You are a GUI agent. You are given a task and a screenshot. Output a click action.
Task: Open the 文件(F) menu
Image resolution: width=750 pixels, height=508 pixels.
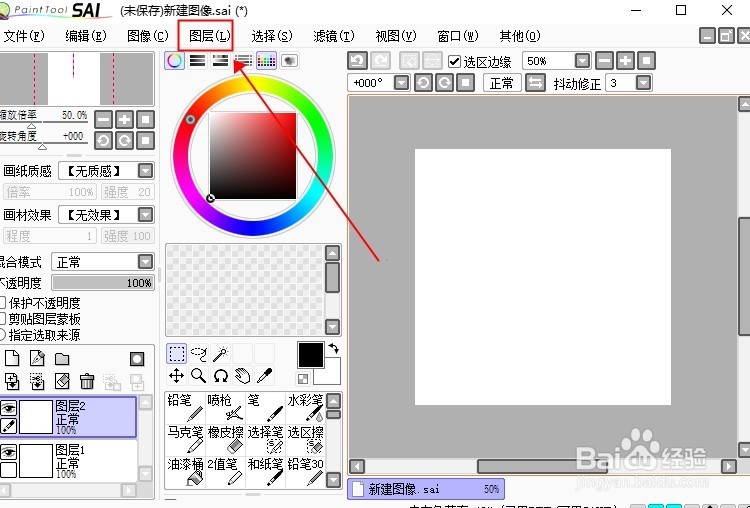24,36
